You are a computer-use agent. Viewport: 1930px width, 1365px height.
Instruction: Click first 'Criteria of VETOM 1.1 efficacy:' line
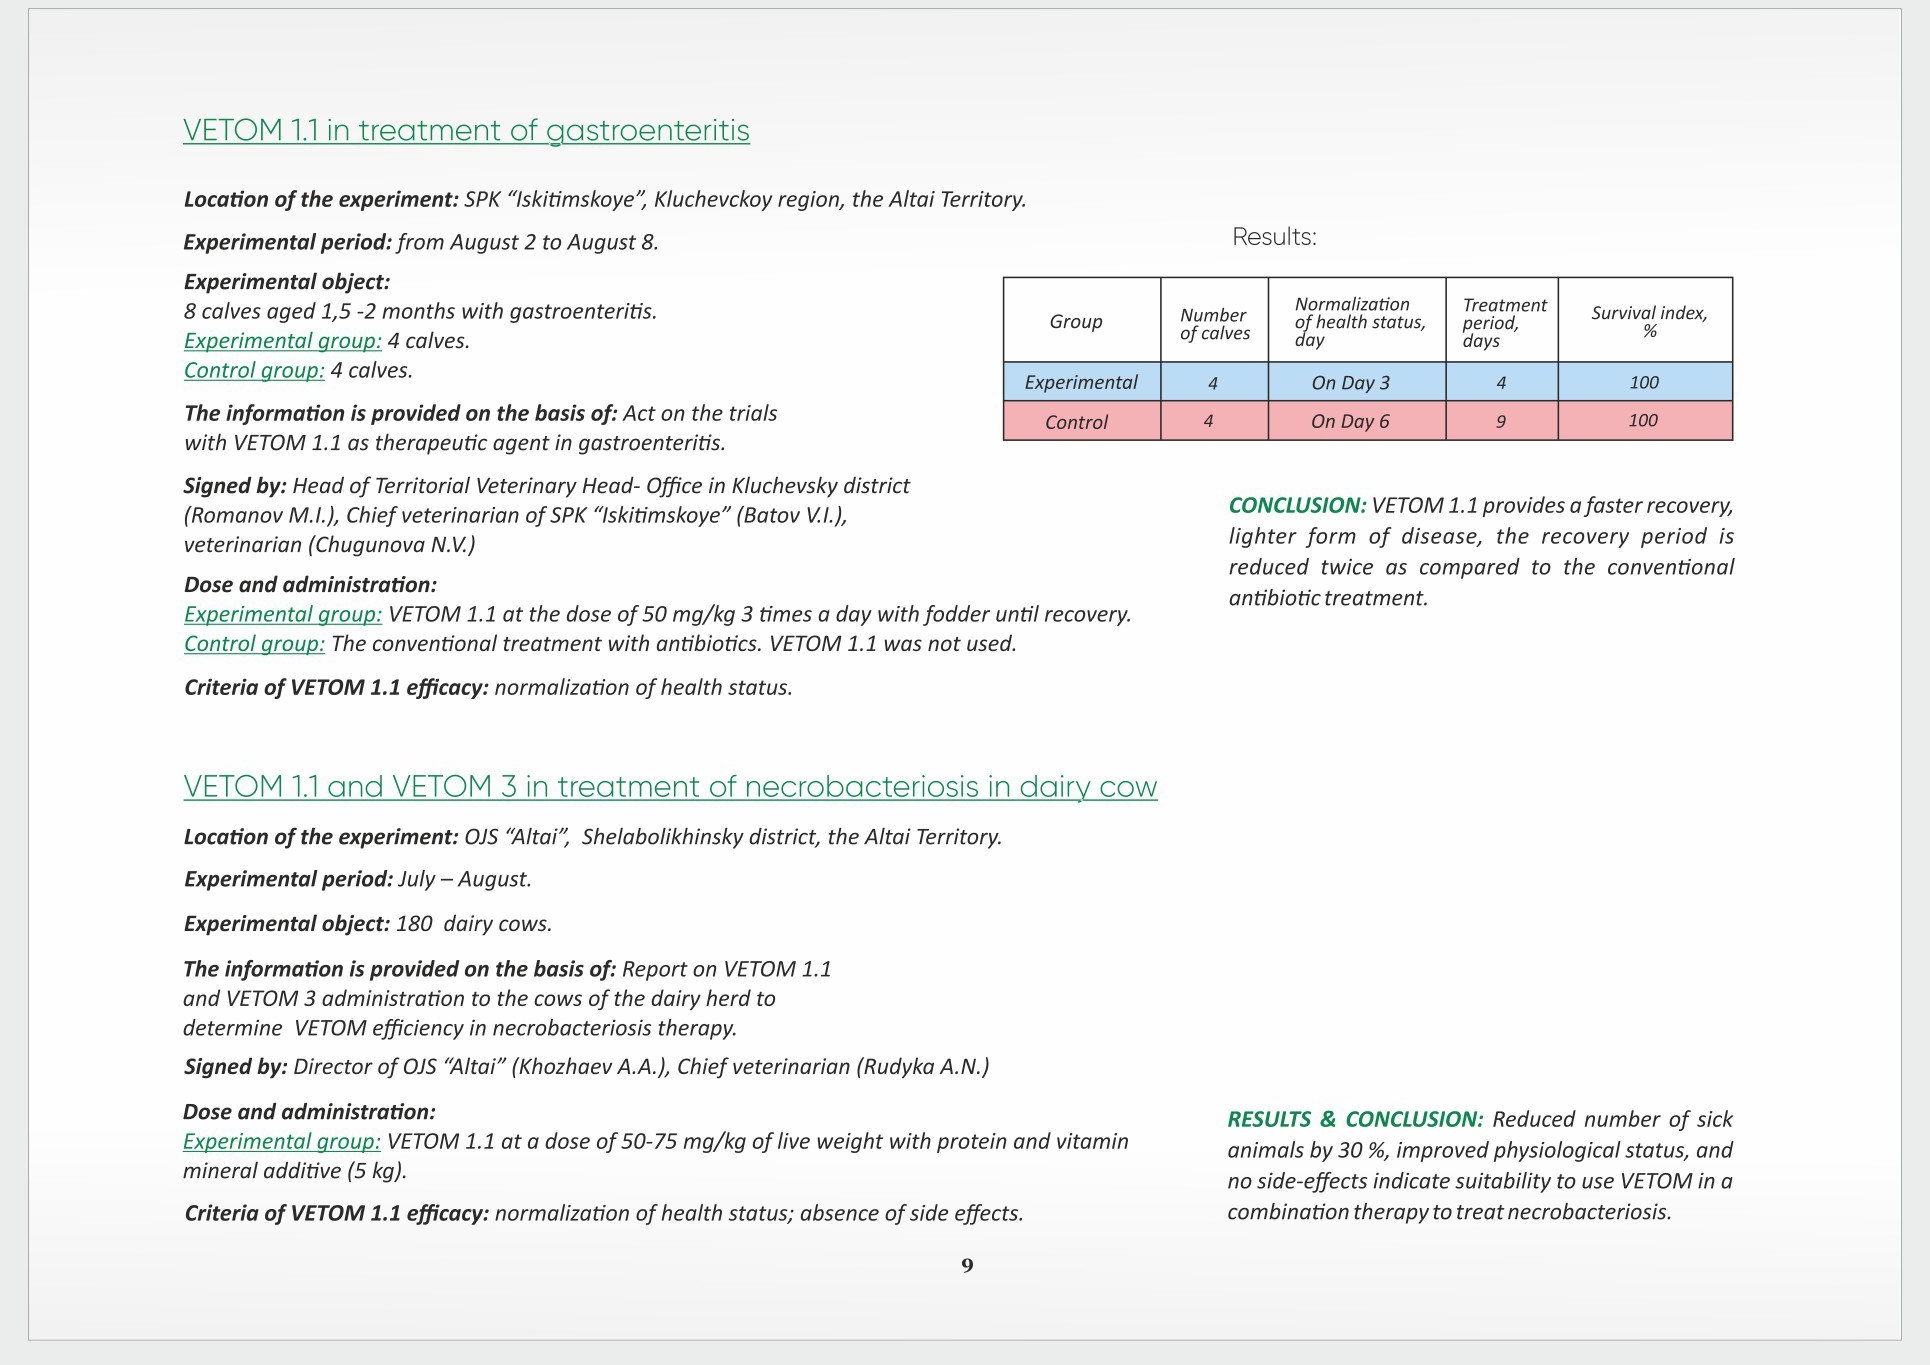tap(488, 688)
